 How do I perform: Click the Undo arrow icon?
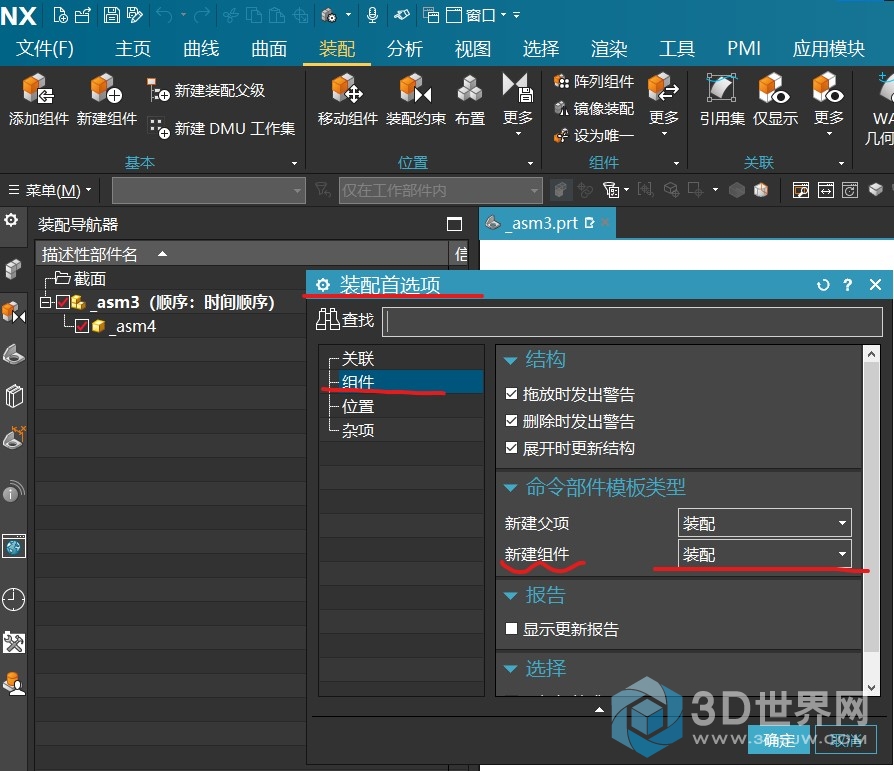(x=164, y=15)
